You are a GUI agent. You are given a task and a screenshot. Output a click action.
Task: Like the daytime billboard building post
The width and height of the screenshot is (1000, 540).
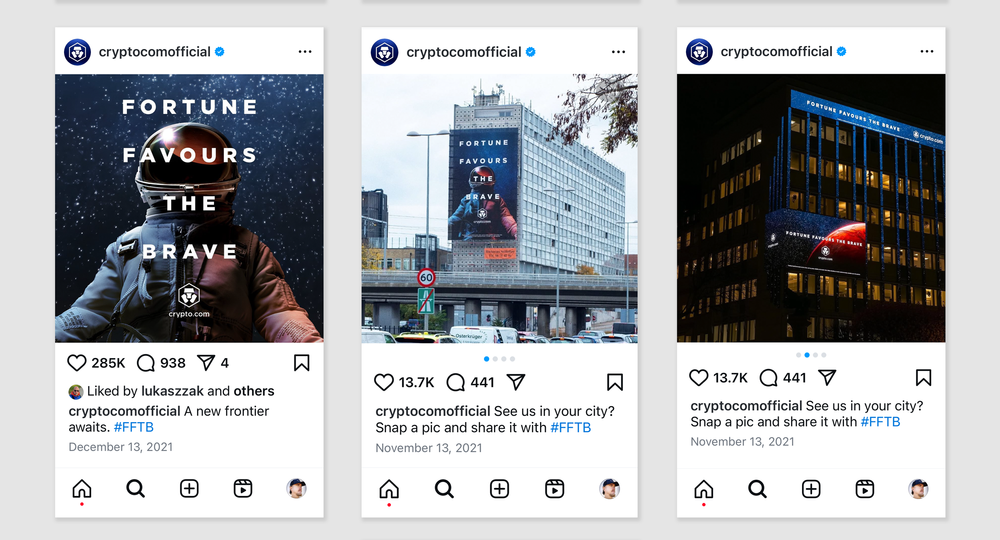pos(383,382)
